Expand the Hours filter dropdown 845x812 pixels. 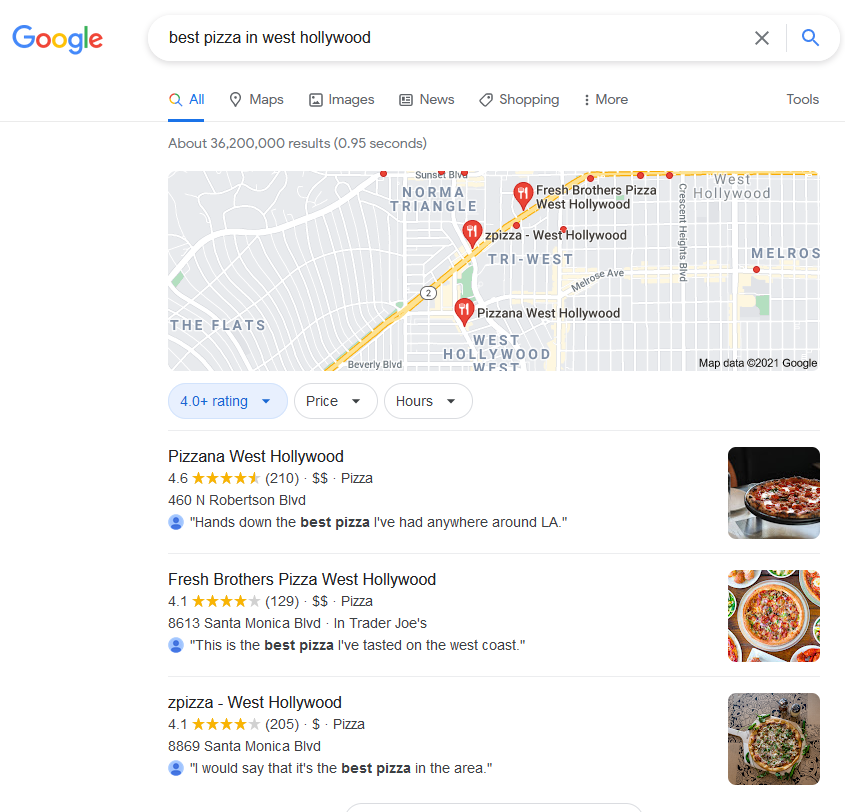click(x=428, y=401)
